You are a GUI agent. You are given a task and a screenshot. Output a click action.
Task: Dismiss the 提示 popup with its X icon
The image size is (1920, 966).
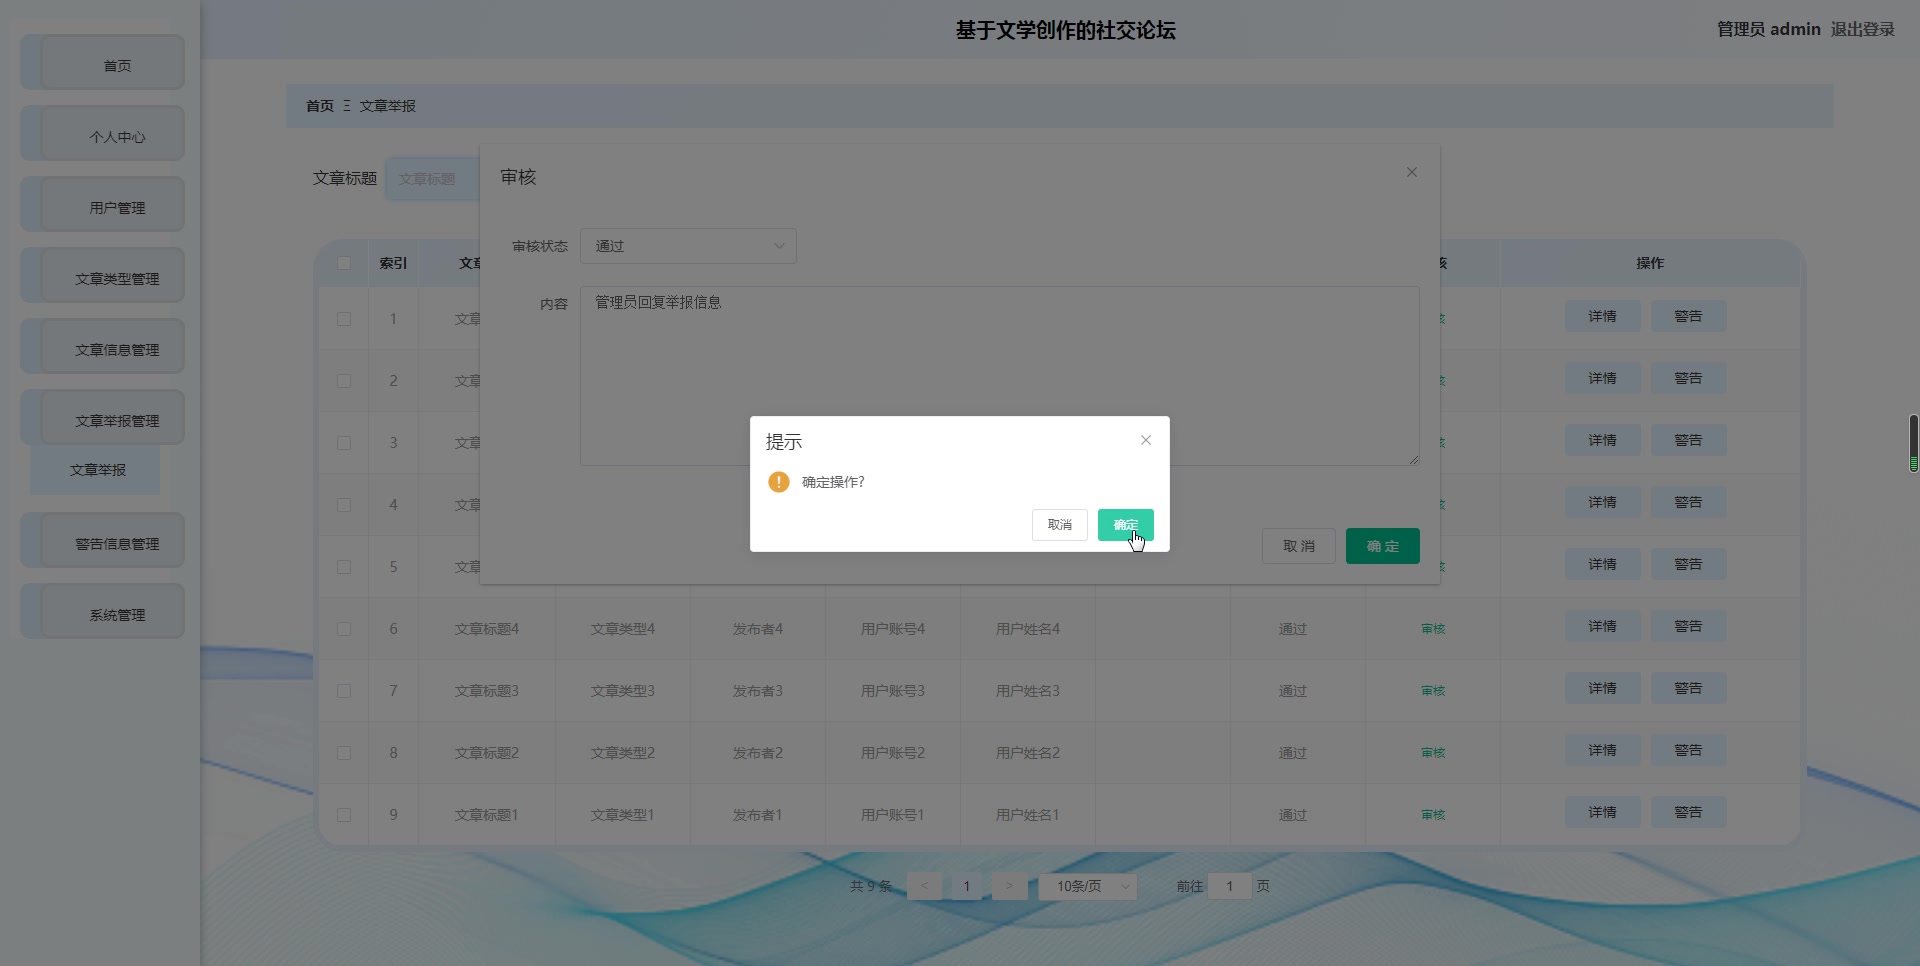[1145, 440]
